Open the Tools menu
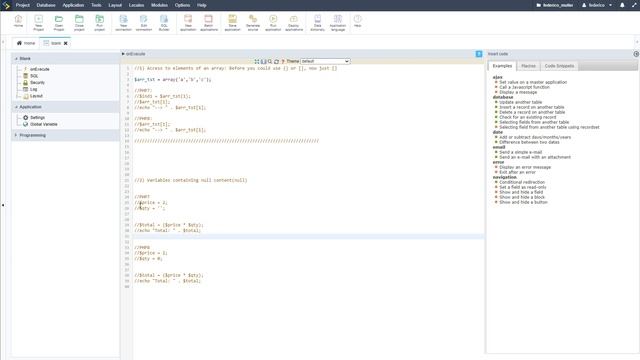Screen dimensions: 640x360 (96, 5)
